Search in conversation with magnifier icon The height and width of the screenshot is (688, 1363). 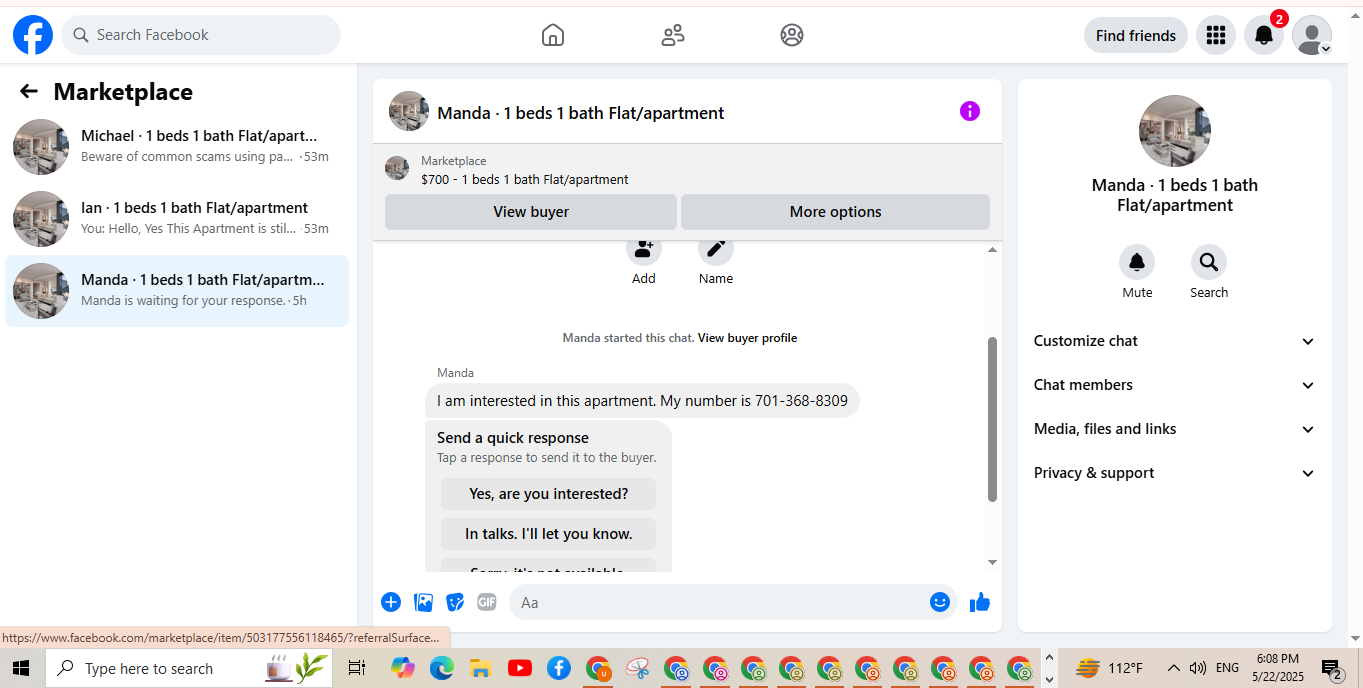1209,262
